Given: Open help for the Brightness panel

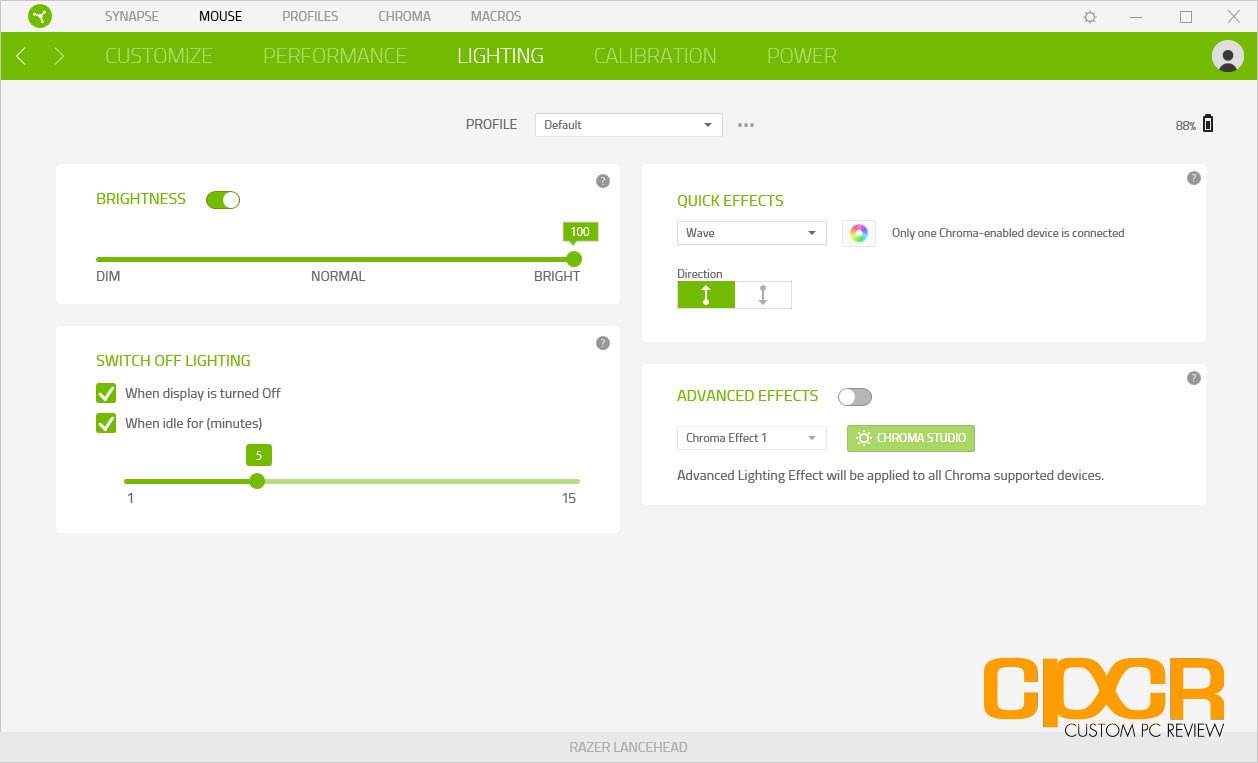Looking at the screenshot, I should (x=602, y=181).
